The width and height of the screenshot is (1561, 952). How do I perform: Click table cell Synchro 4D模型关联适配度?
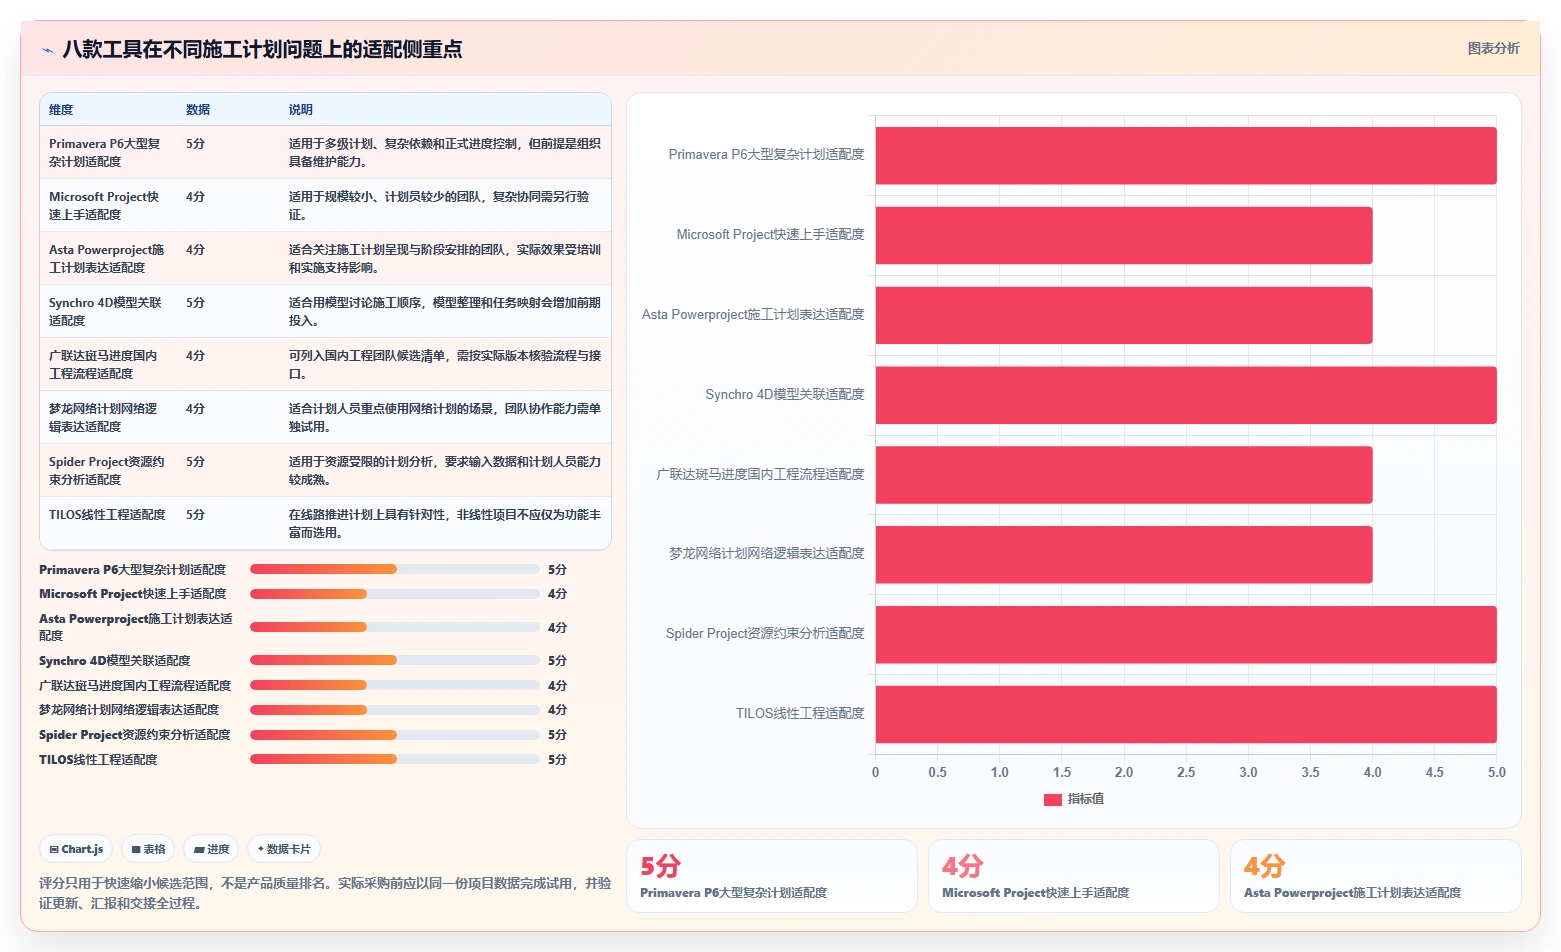[x=106, y=311]
